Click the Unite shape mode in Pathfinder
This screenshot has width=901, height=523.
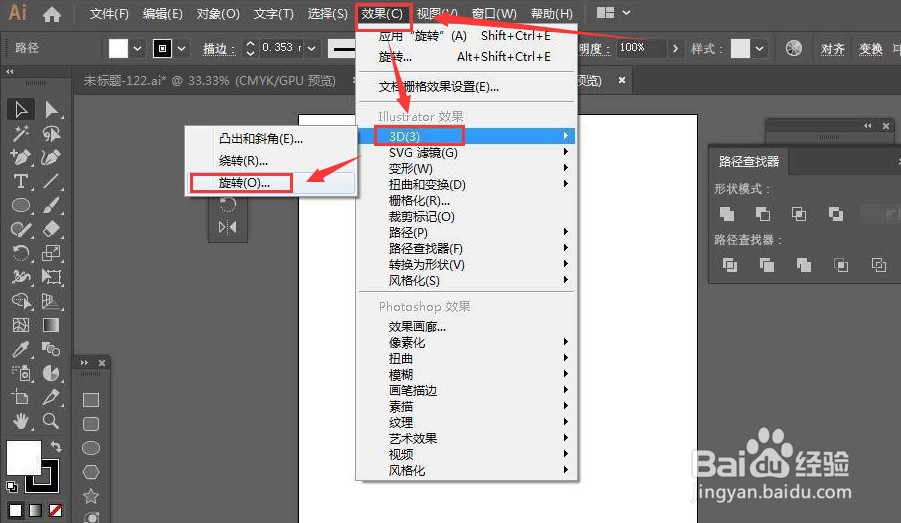(727, 214)
